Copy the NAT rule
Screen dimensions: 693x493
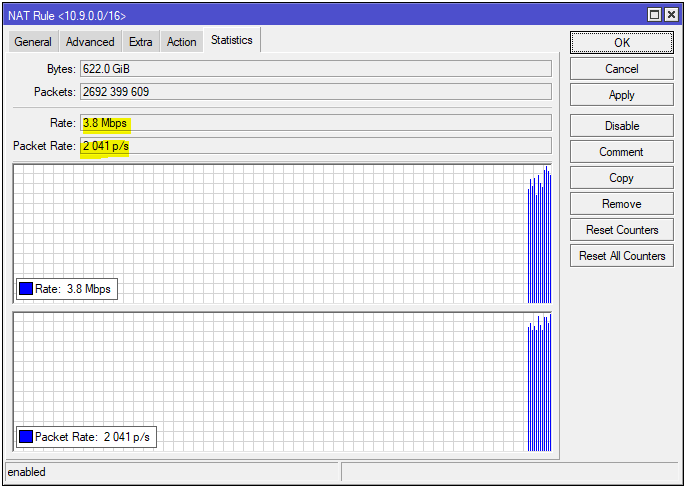(x=621, y=178)
